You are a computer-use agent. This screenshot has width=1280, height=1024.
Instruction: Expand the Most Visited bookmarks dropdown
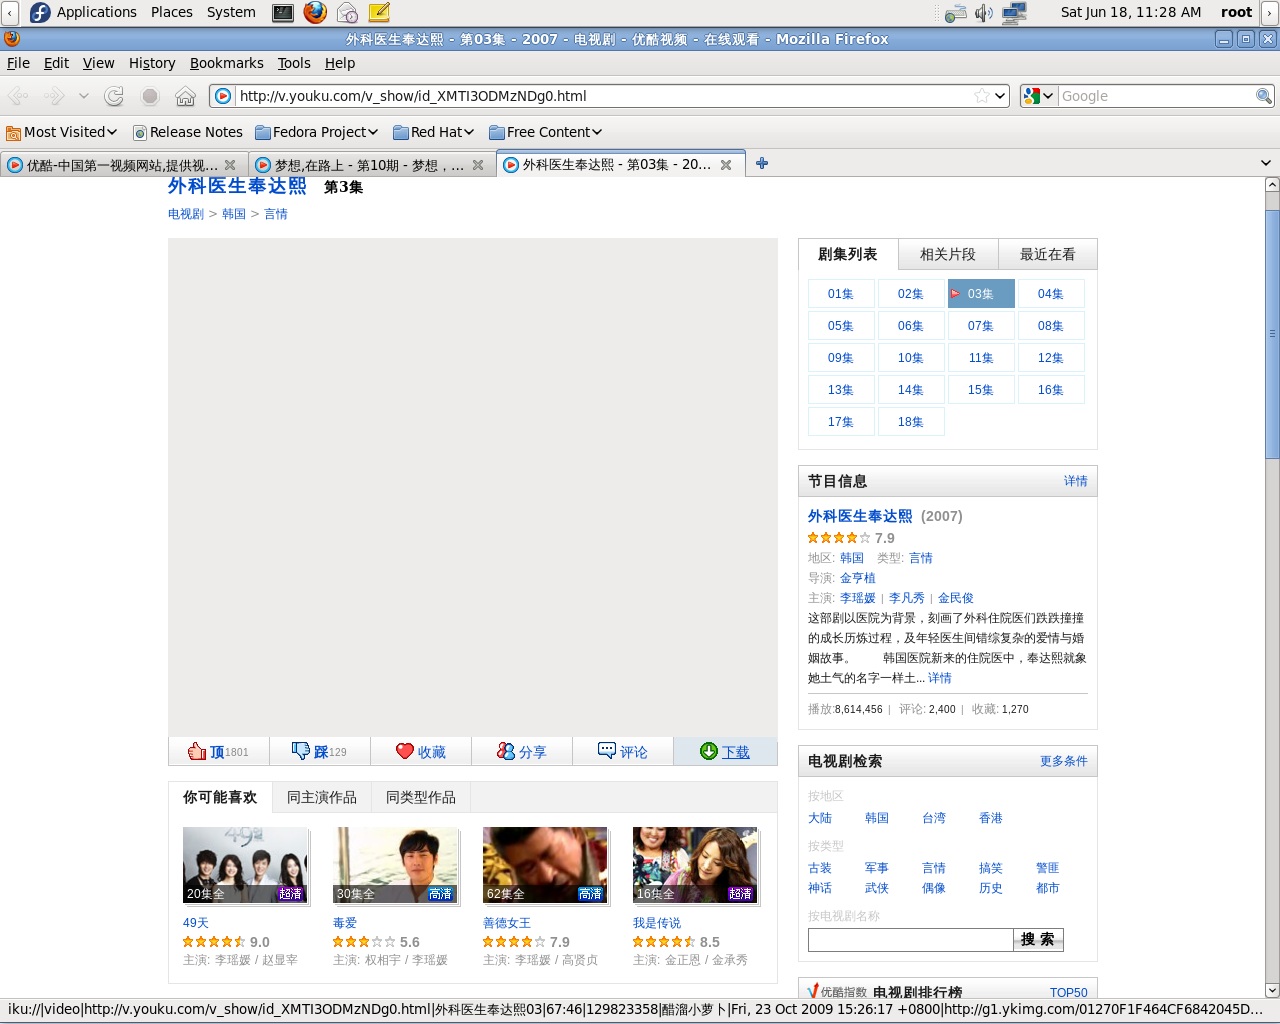tap(62, 132)
